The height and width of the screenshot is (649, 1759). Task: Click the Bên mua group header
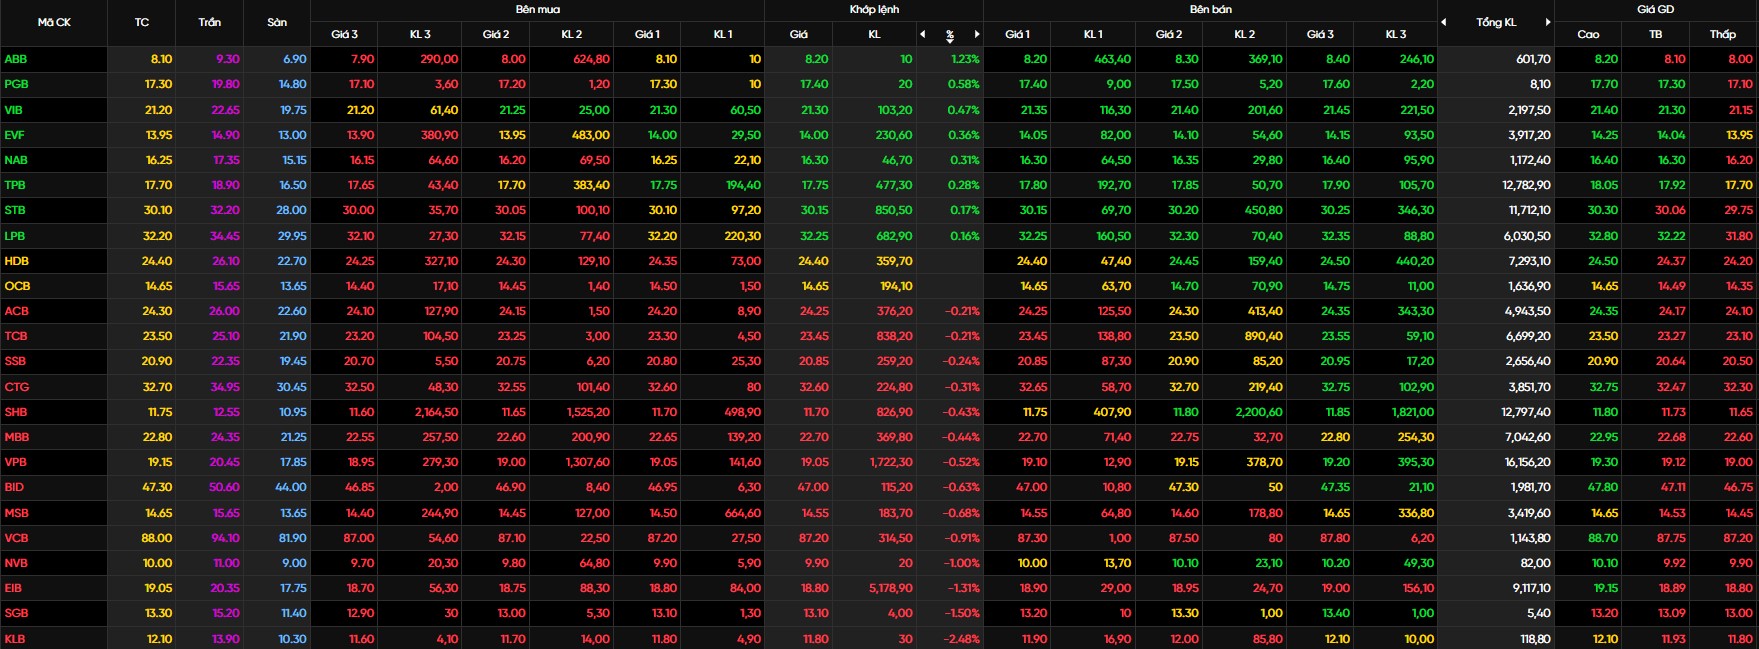[538, 9]
